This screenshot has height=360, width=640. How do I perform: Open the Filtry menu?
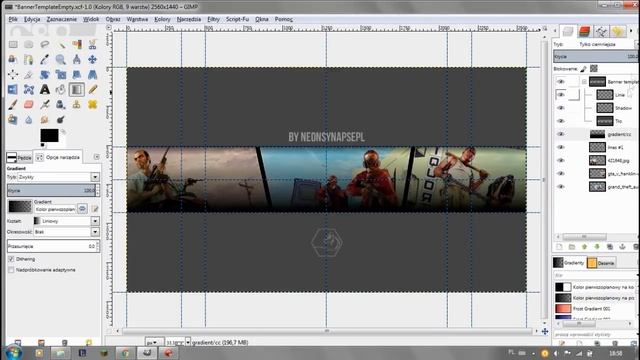pyautogui.click(x=213, y=19)
